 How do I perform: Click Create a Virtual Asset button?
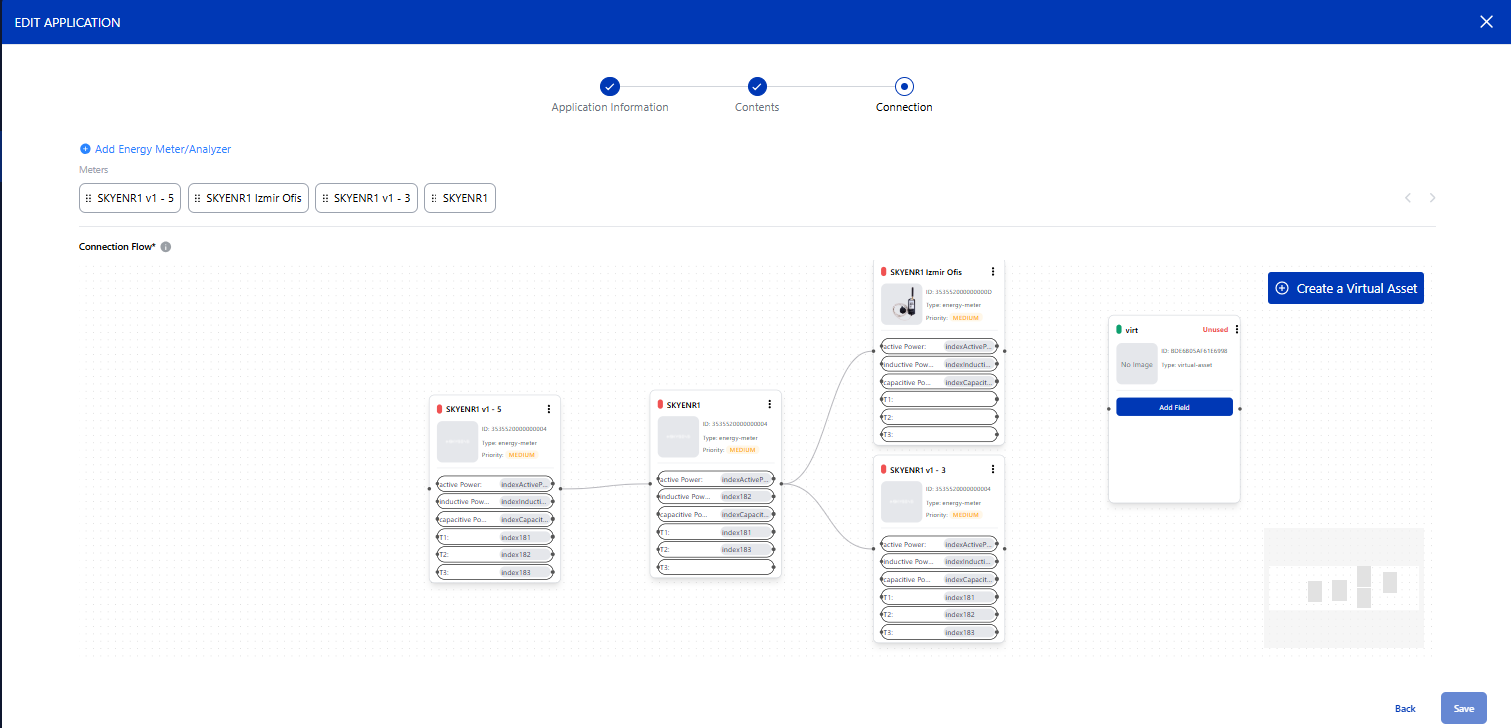click(x=1345, y=288)
